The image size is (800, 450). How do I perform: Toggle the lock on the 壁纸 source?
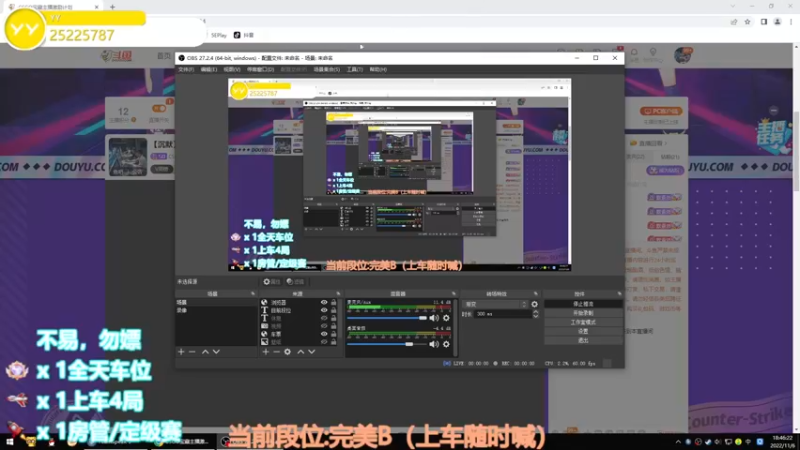(334, 342)
